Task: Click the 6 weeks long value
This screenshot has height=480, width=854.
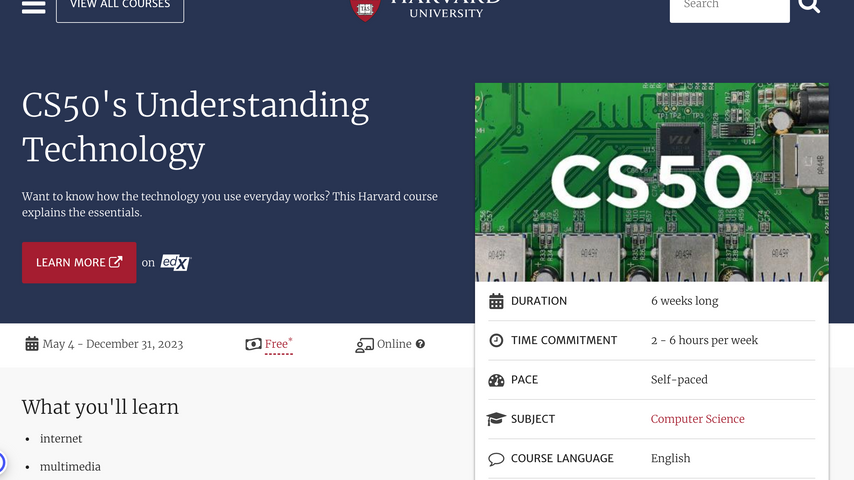Action: coord(685,301)
